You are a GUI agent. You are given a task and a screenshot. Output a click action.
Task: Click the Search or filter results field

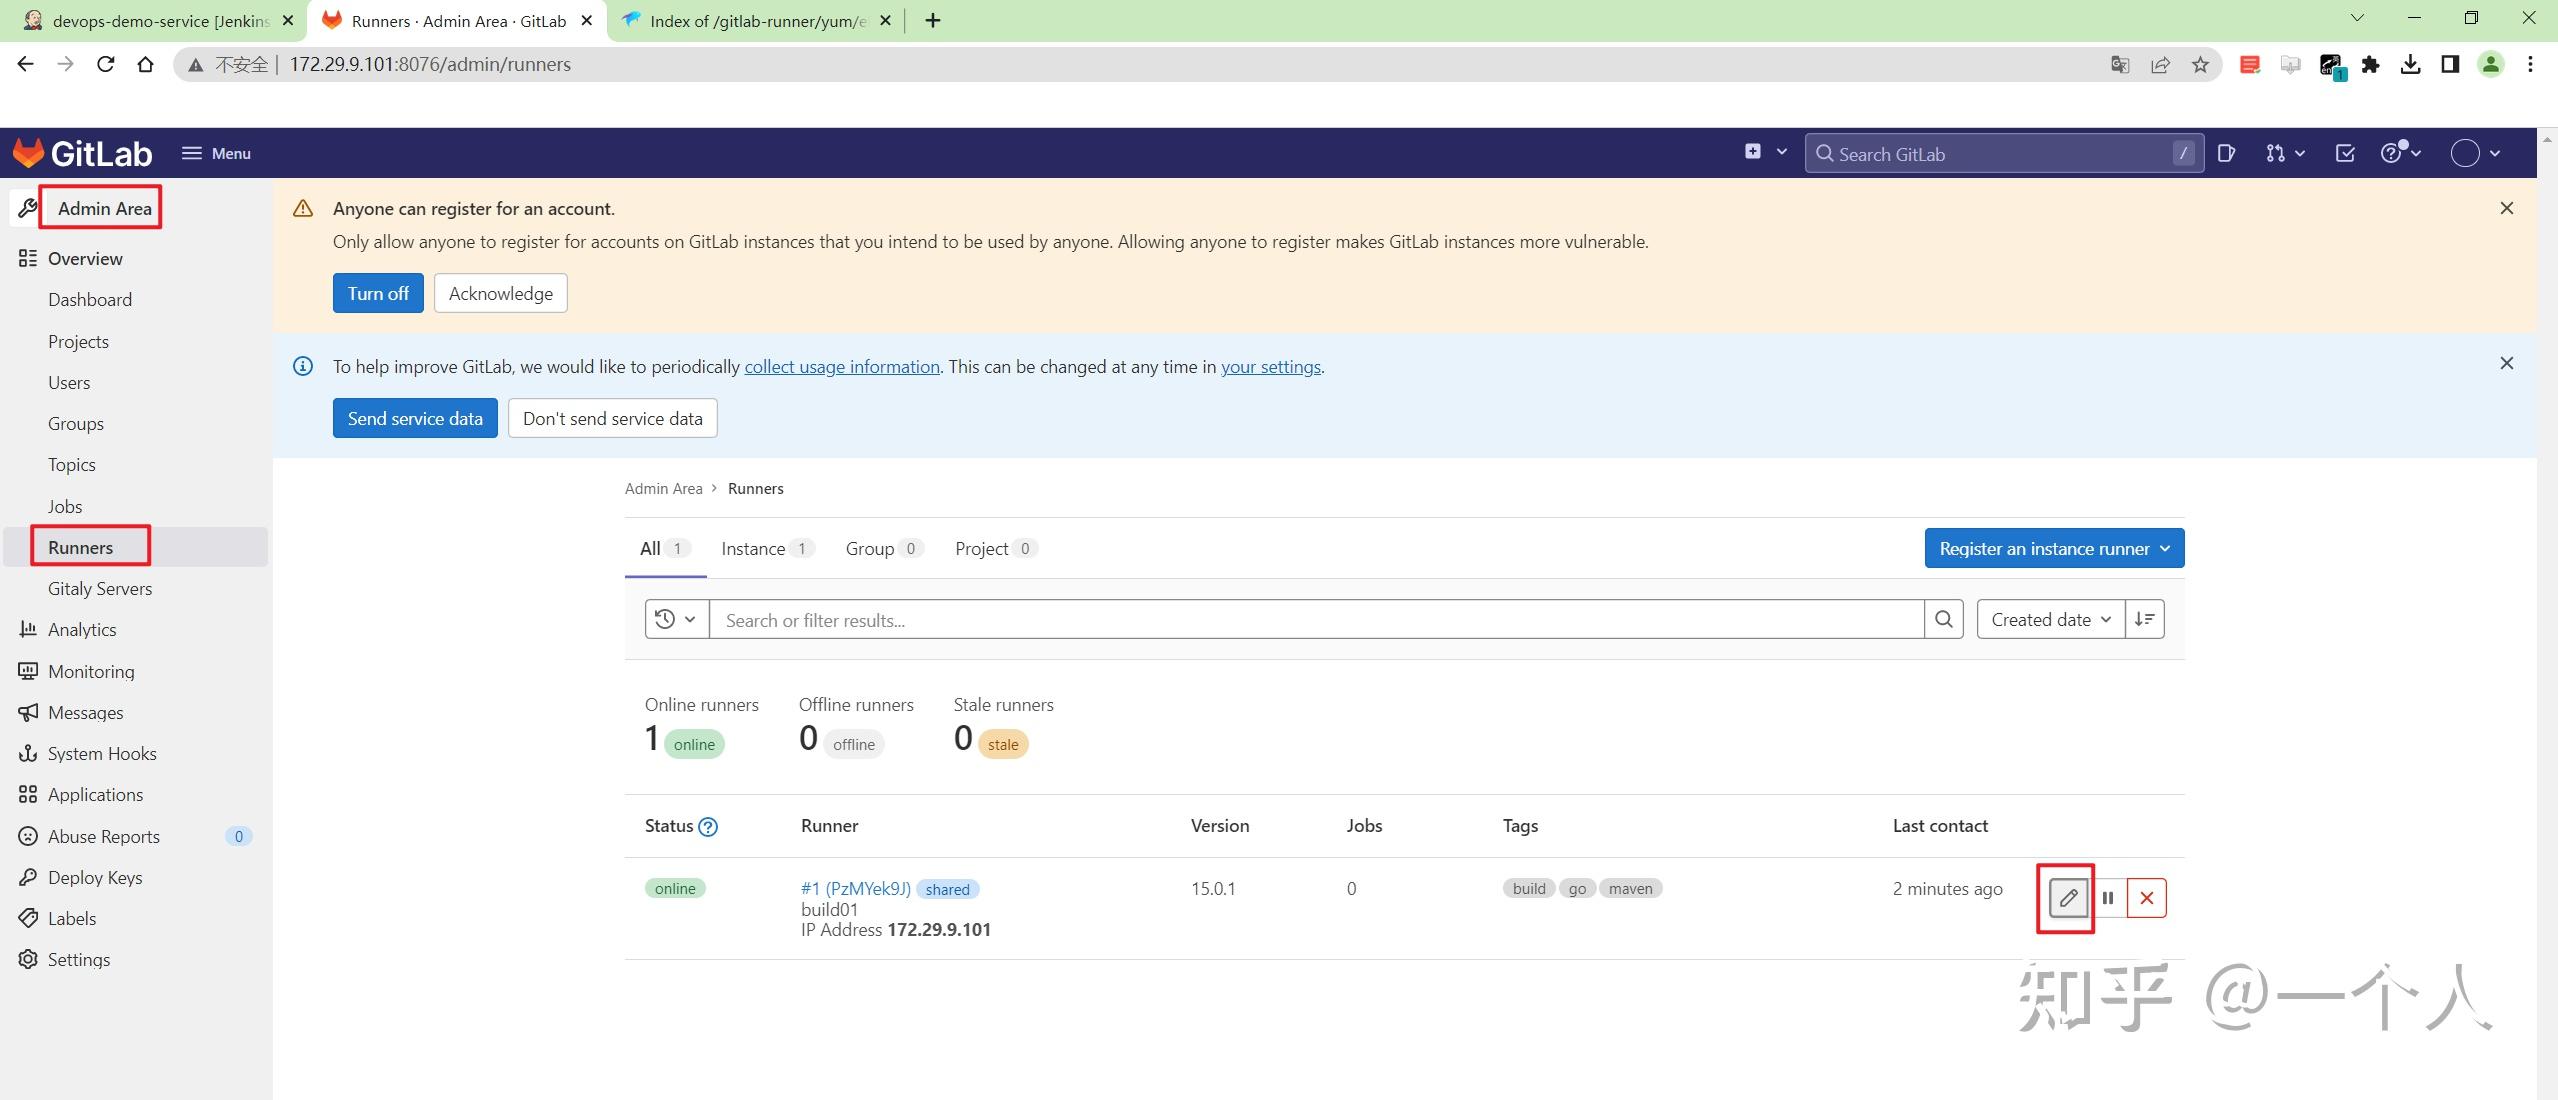[1316, 620]
